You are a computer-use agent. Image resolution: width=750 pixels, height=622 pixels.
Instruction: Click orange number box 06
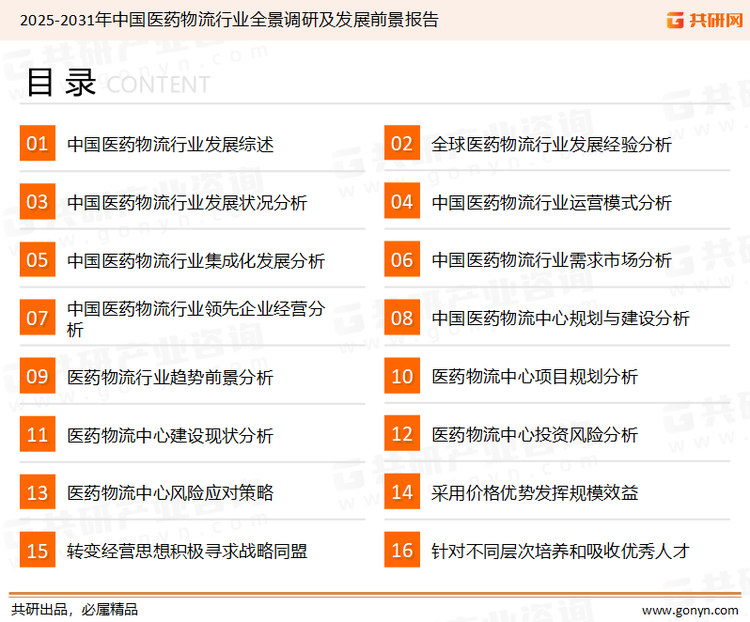(x=402, y=259)
